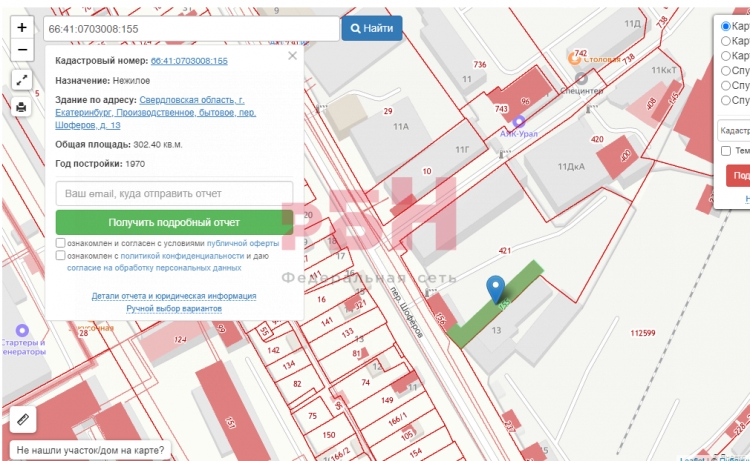Screen dimensions: 750x461
Task: Click the Спеццентр gray map marker
Action: [x=581, y=78]
